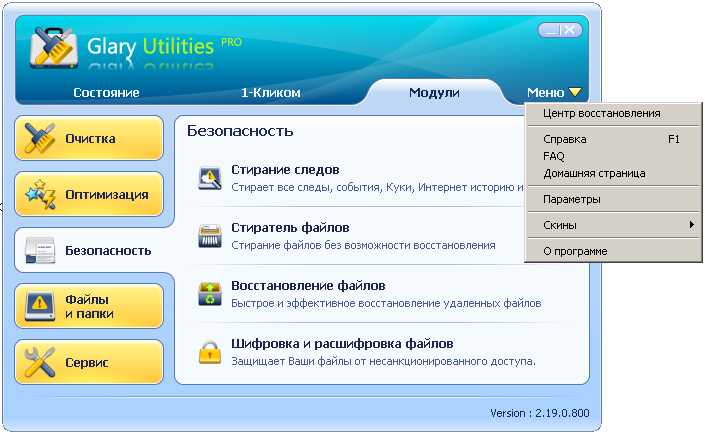Expand the Скины submenu arrow

pyautogui.click(x=692, y=224)
